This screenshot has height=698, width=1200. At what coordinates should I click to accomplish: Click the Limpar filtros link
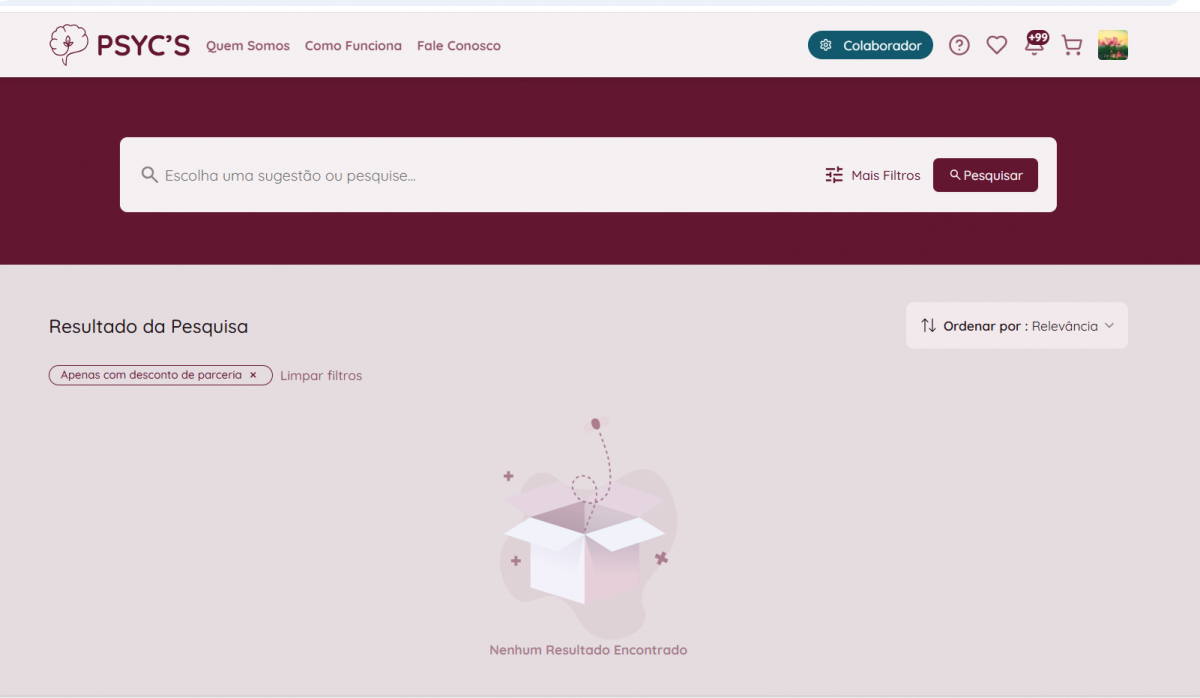[x=321, y=376]
